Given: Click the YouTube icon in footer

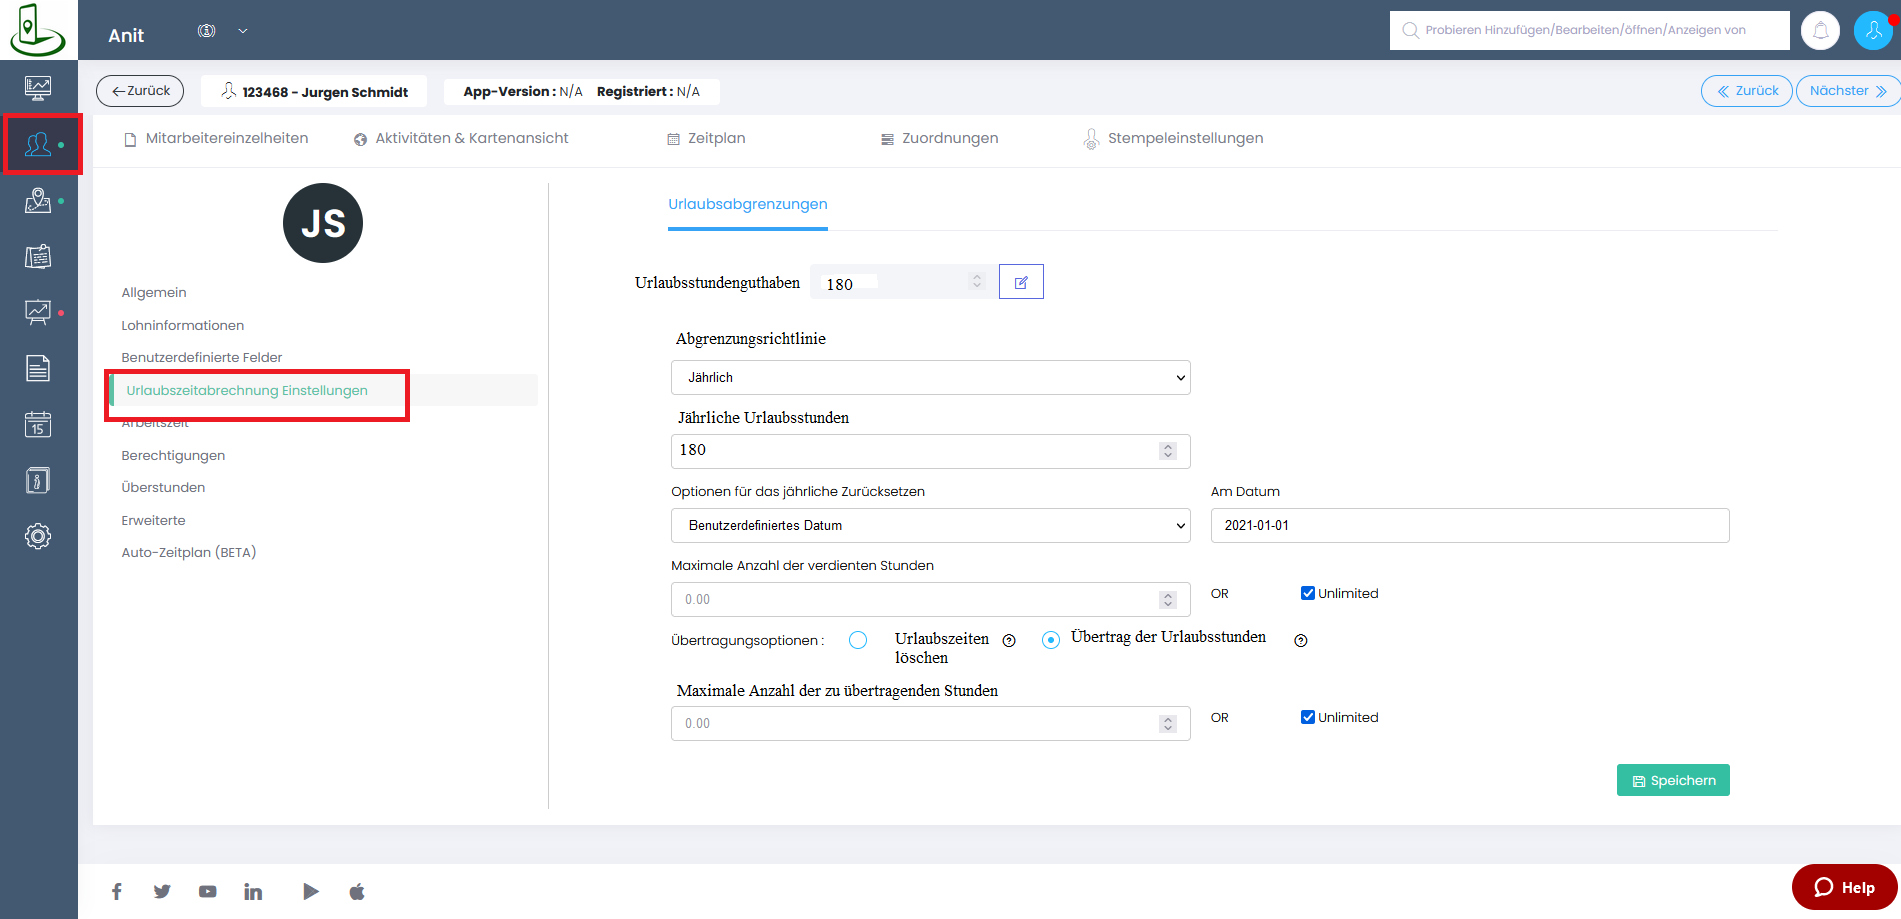Looking at the screenshot, I should click(x=207, y=891).
